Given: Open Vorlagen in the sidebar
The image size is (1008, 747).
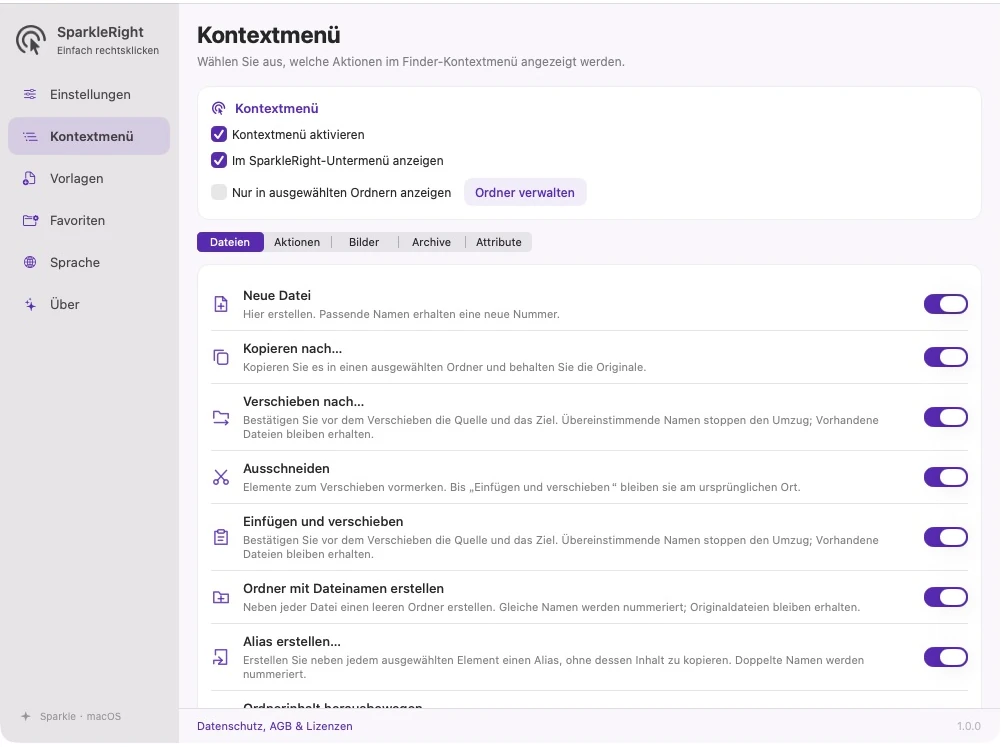Looking at the screenshot, I should pyautogui.click(x=89, y=178).
